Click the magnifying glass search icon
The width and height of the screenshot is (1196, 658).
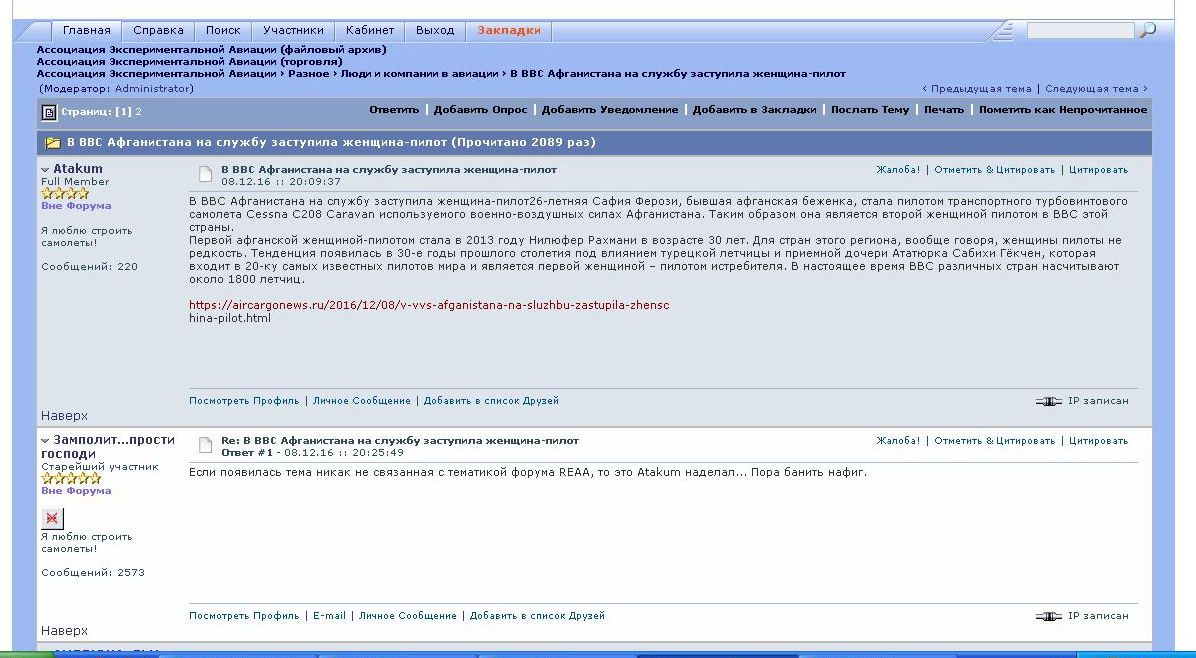pyautogui.click(x=1147, y=31)
